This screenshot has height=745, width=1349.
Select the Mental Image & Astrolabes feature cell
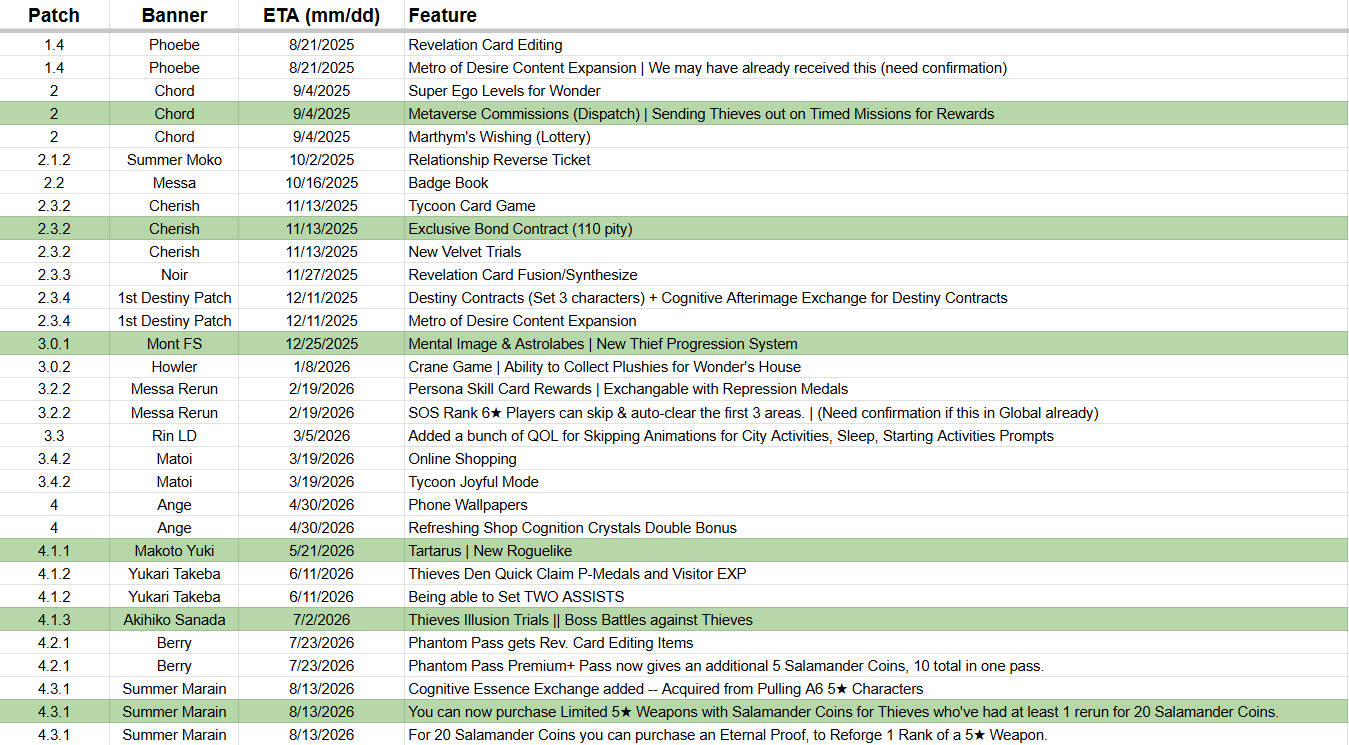(876, 344)
